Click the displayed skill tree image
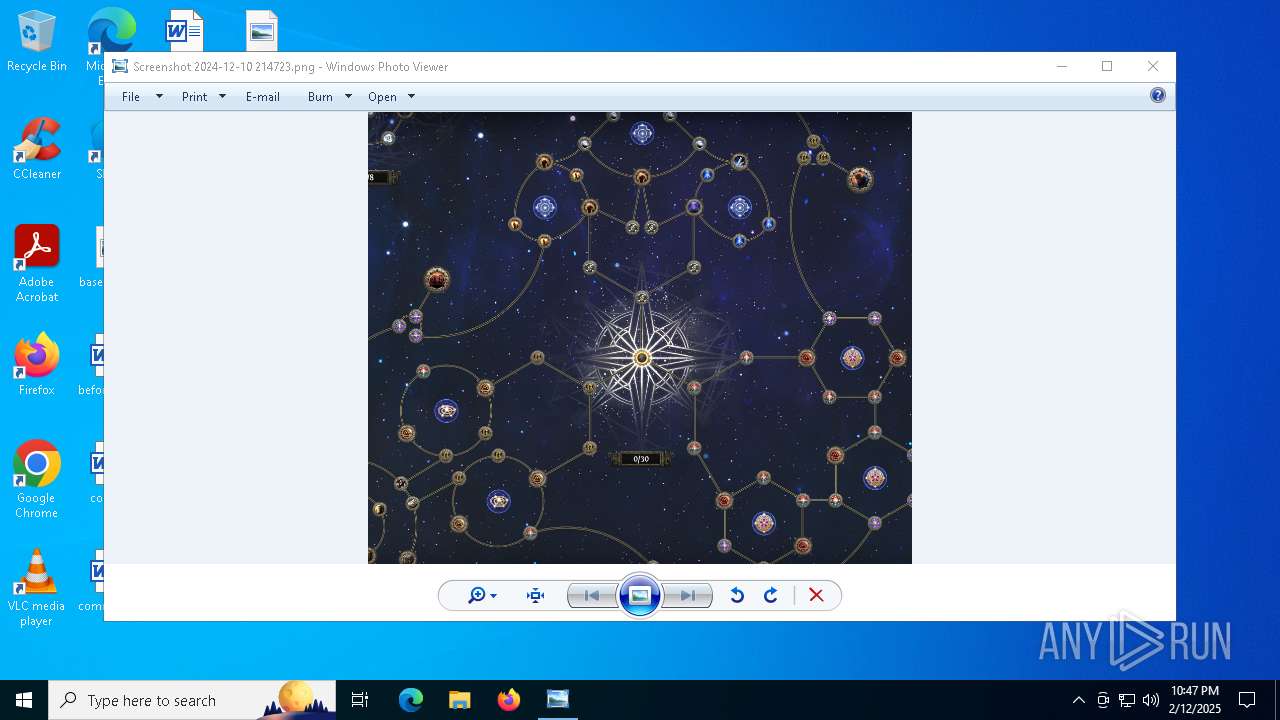The height and width of the screenshot is (720, 1280). click(640, 338)
